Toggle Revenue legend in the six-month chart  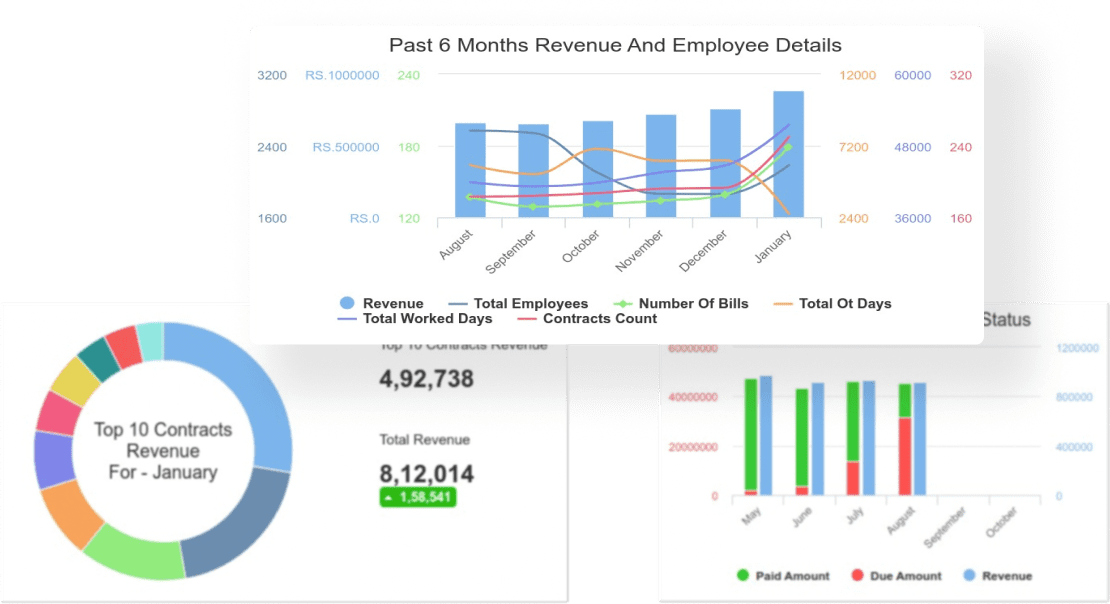[382, 303]
